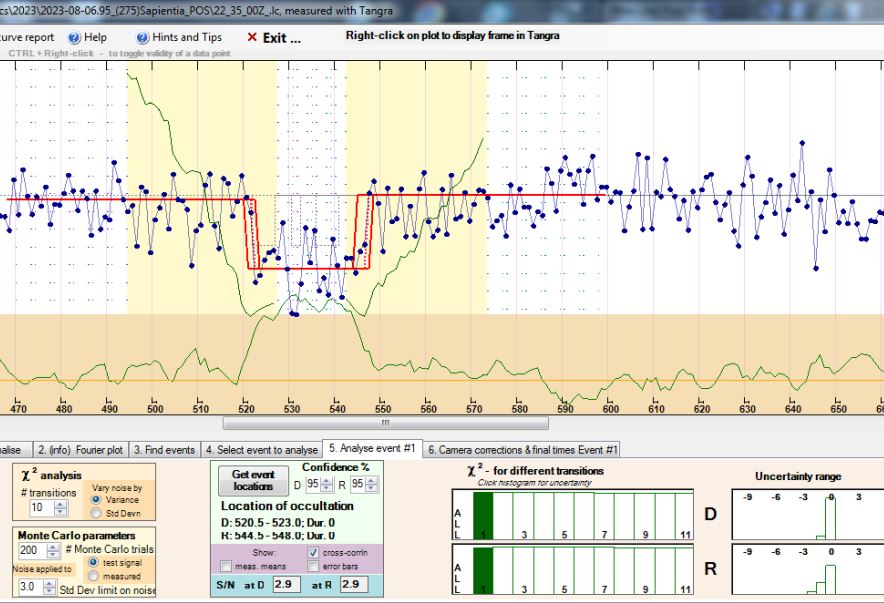
Task: Open the 4. Select event to analyse tab
Action: click(x=260, y=450)
